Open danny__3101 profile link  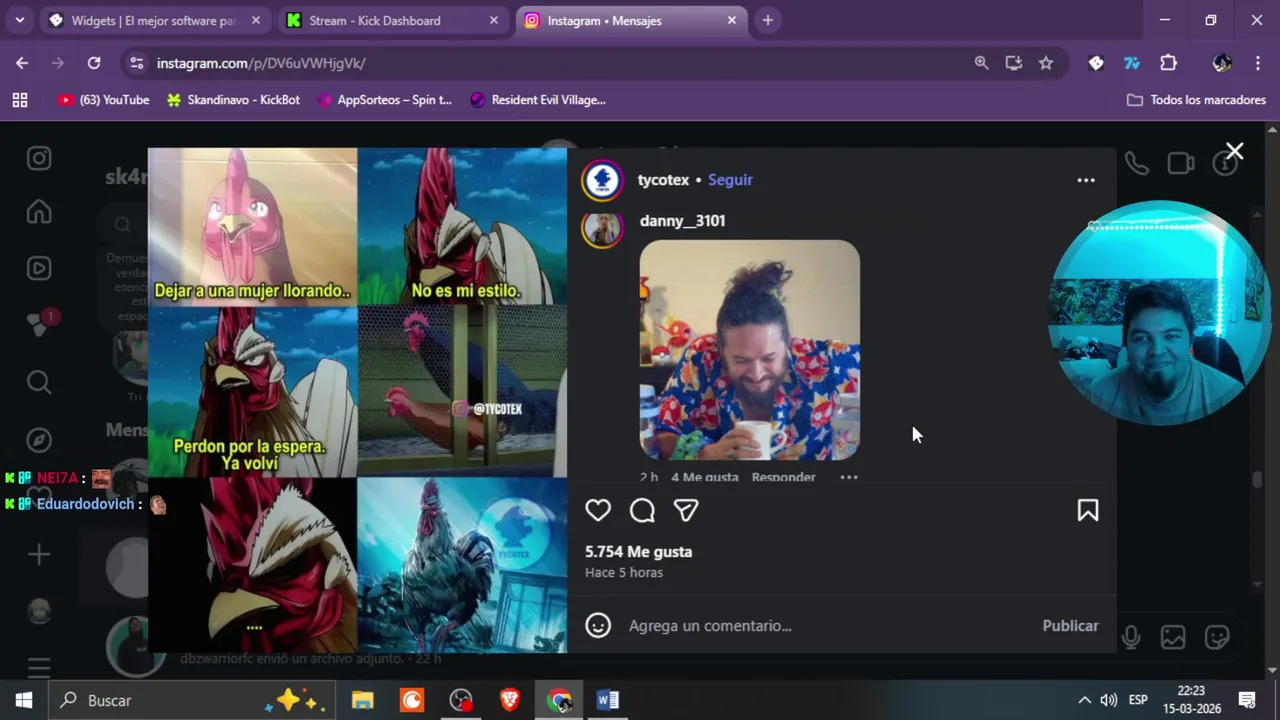(x=682, y=221)
